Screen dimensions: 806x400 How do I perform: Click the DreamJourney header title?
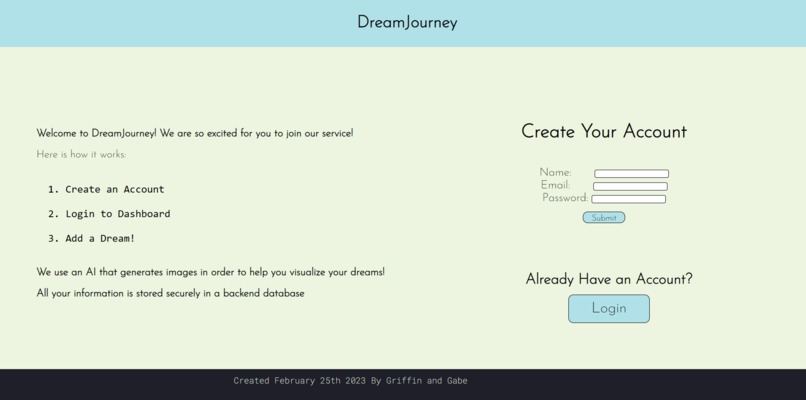407,23
